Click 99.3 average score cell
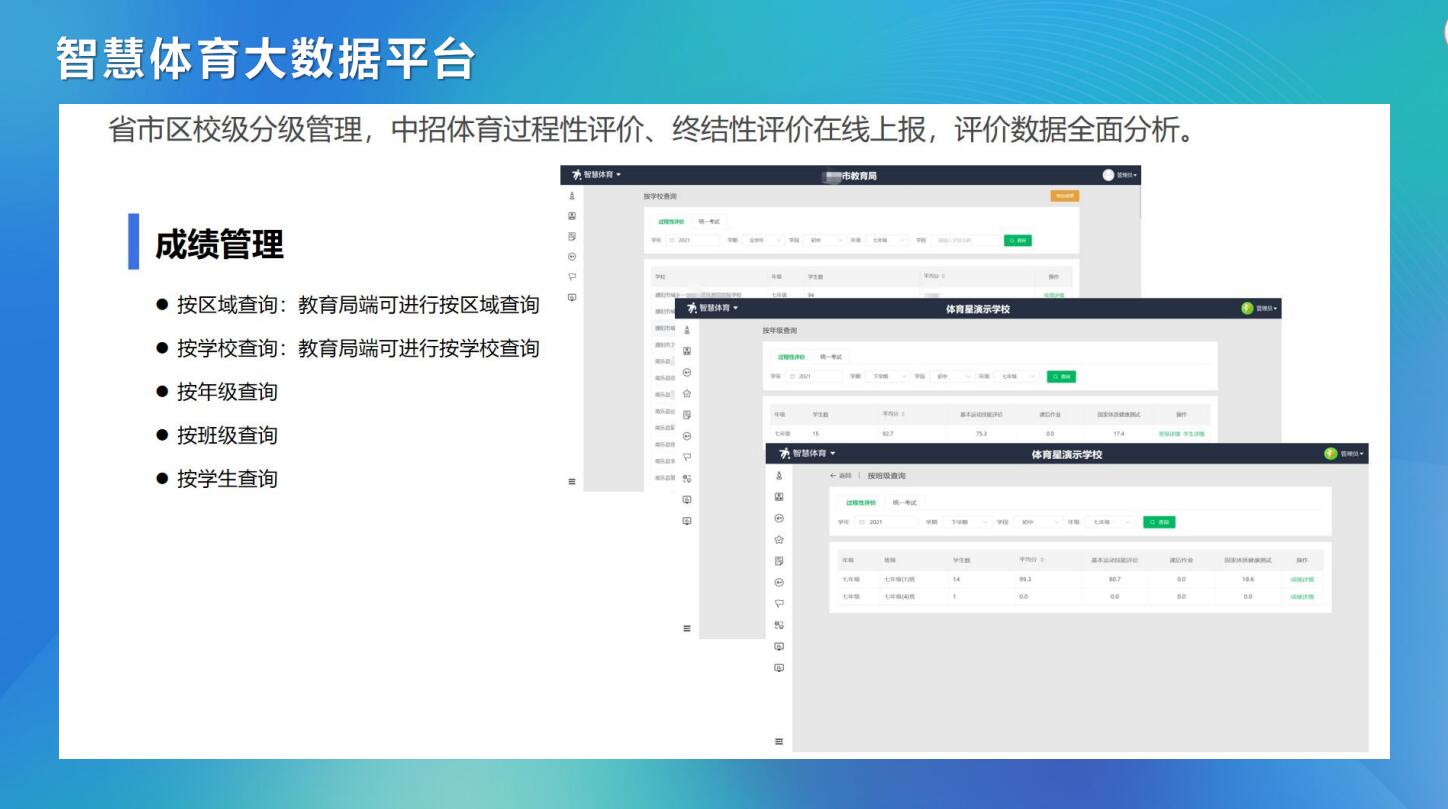 (1025, 579)
